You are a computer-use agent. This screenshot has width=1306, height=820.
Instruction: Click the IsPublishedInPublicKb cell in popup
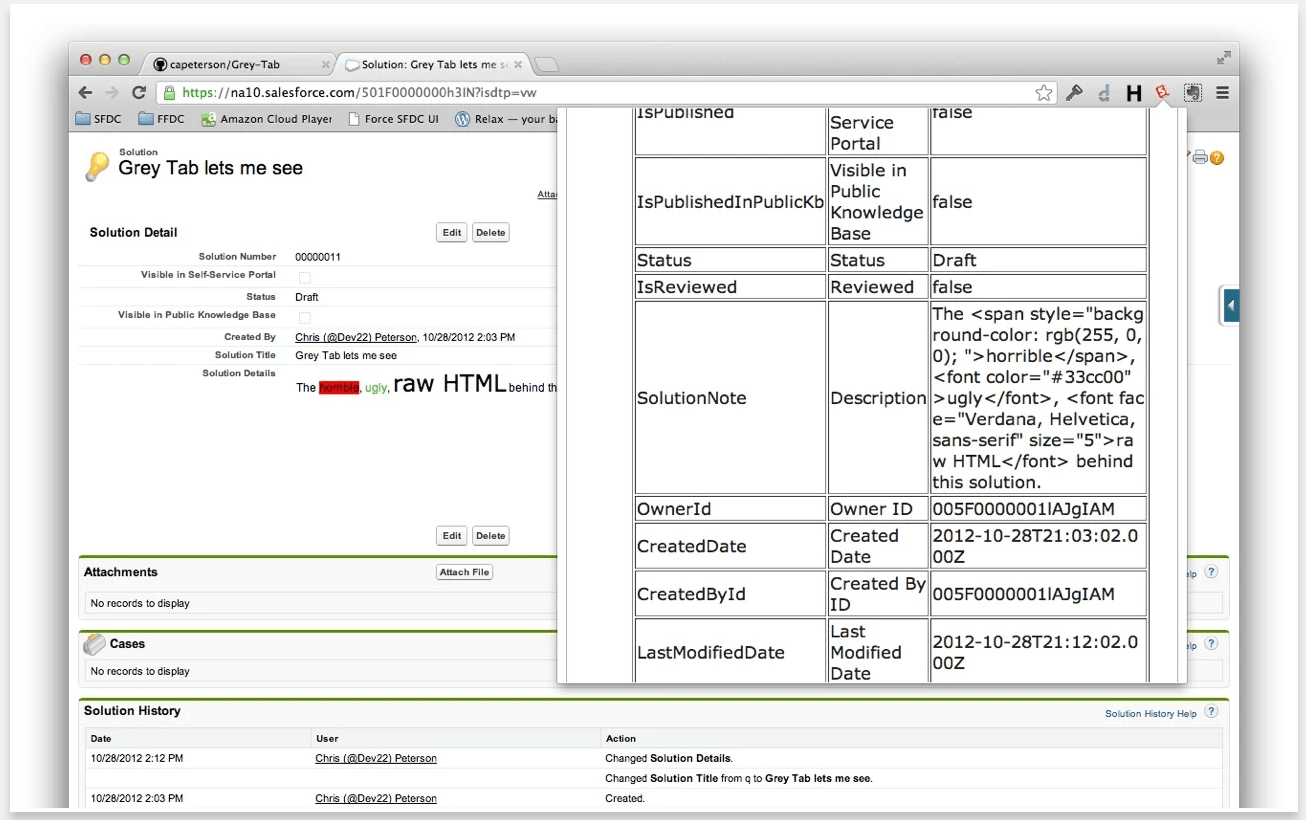(730, 202)
